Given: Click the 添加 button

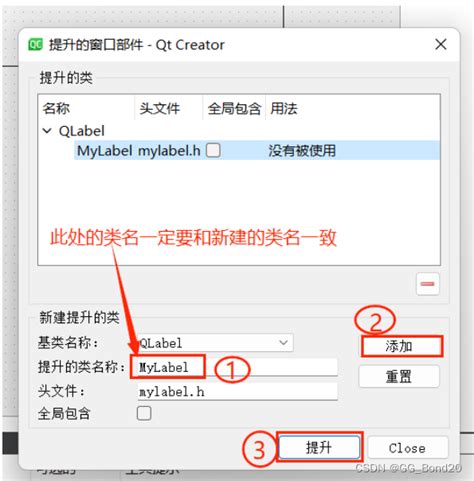Looking at the screenshot, I should (402, 347).
